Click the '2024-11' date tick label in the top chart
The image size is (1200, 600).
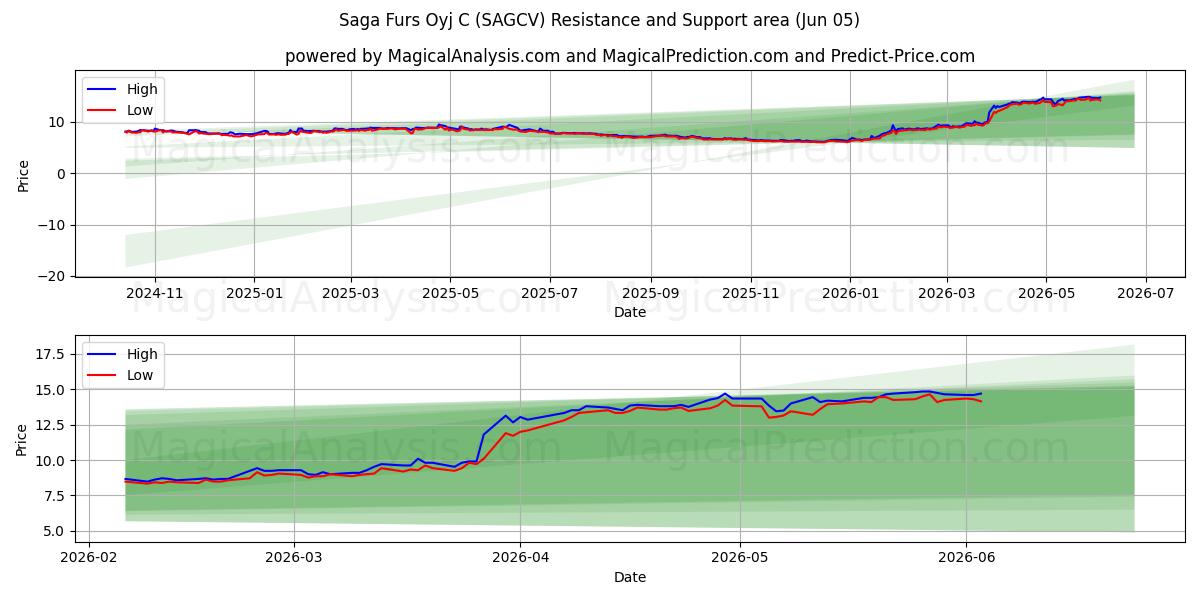click(x=155, y=294)
